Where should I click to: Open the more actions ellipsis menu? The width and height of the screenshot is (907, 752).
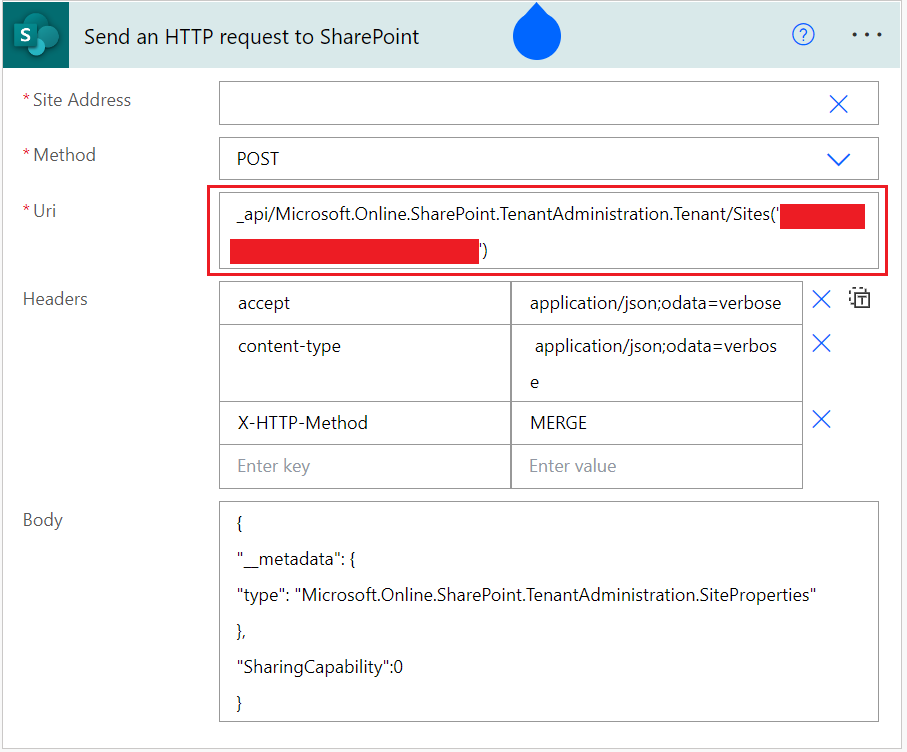867,35
